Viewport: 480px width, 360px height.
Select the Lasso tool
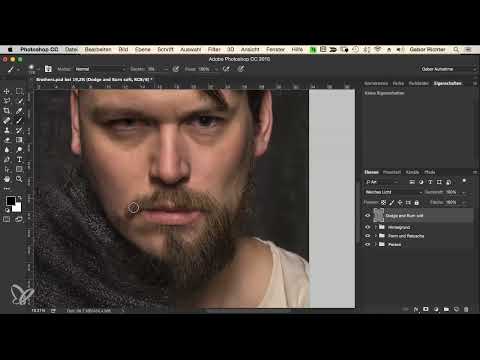[7, 101]
